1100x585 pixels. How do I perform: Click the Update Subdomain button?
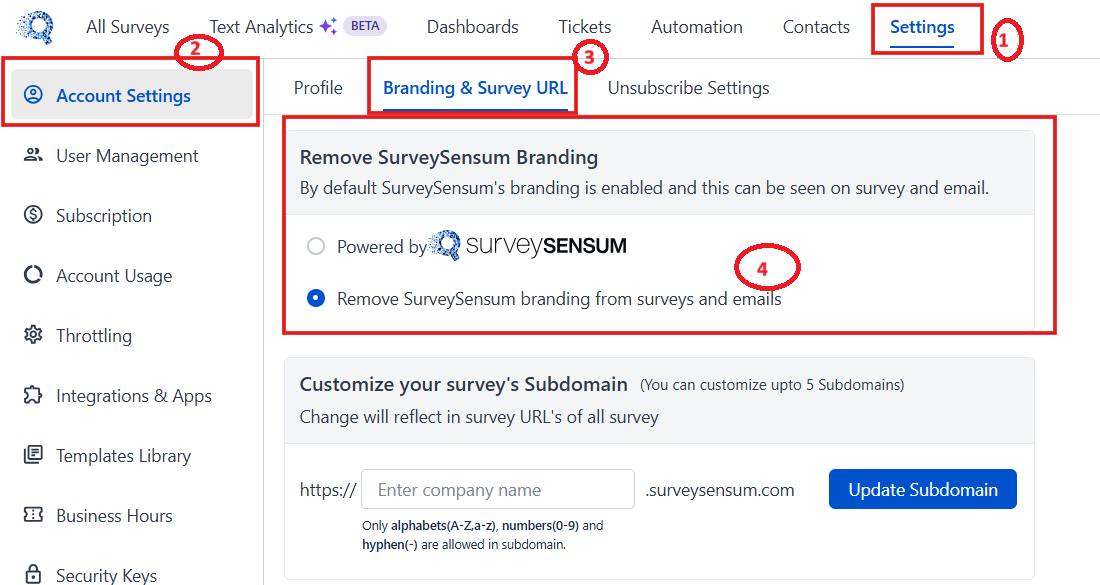[922, 490]
